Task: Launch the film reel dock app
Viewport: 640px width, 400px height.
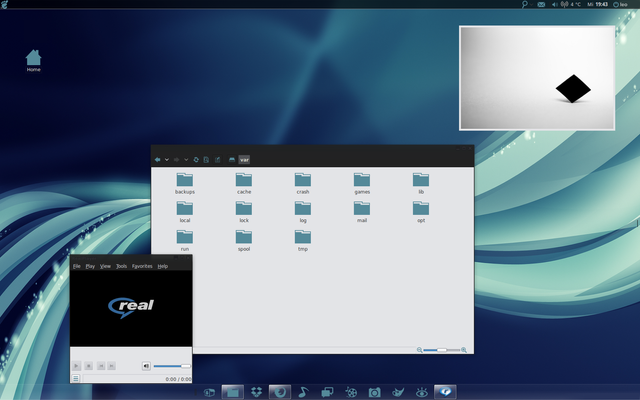Action: (x=351, y=392)
